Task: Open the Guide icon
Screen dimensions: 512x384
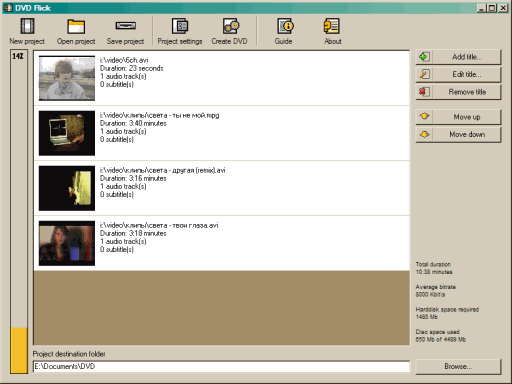Action: point(285,26)
